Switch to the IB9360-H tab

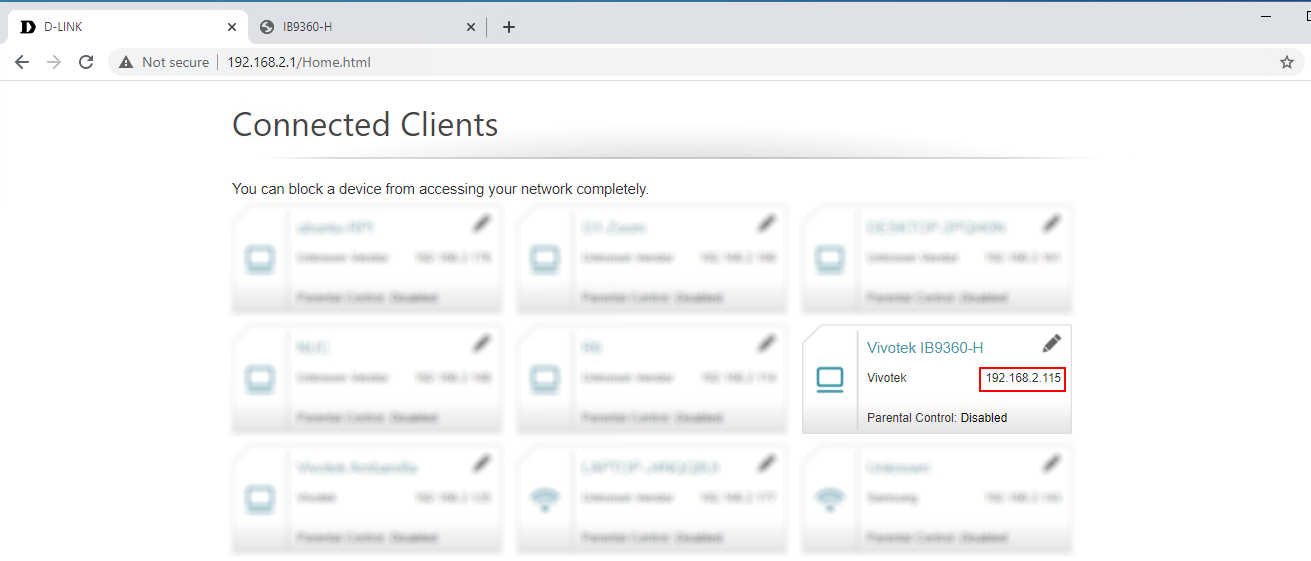point(360,27)
